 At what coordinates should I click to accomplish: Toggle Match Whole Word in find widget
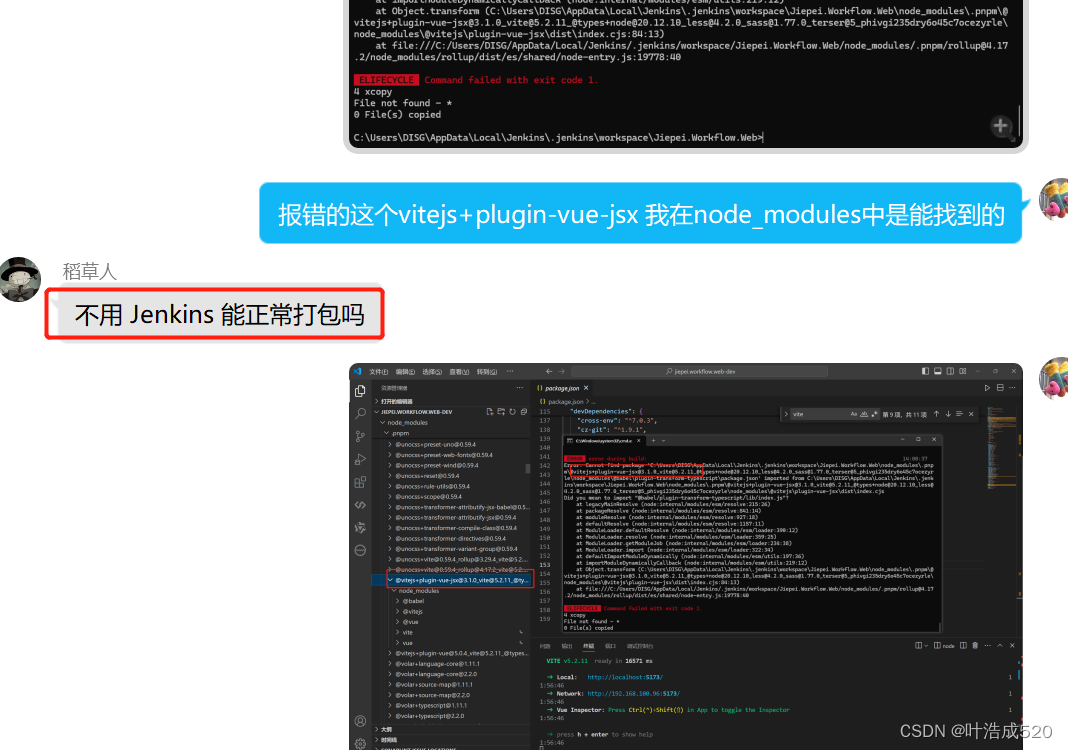tap(864, 414)
